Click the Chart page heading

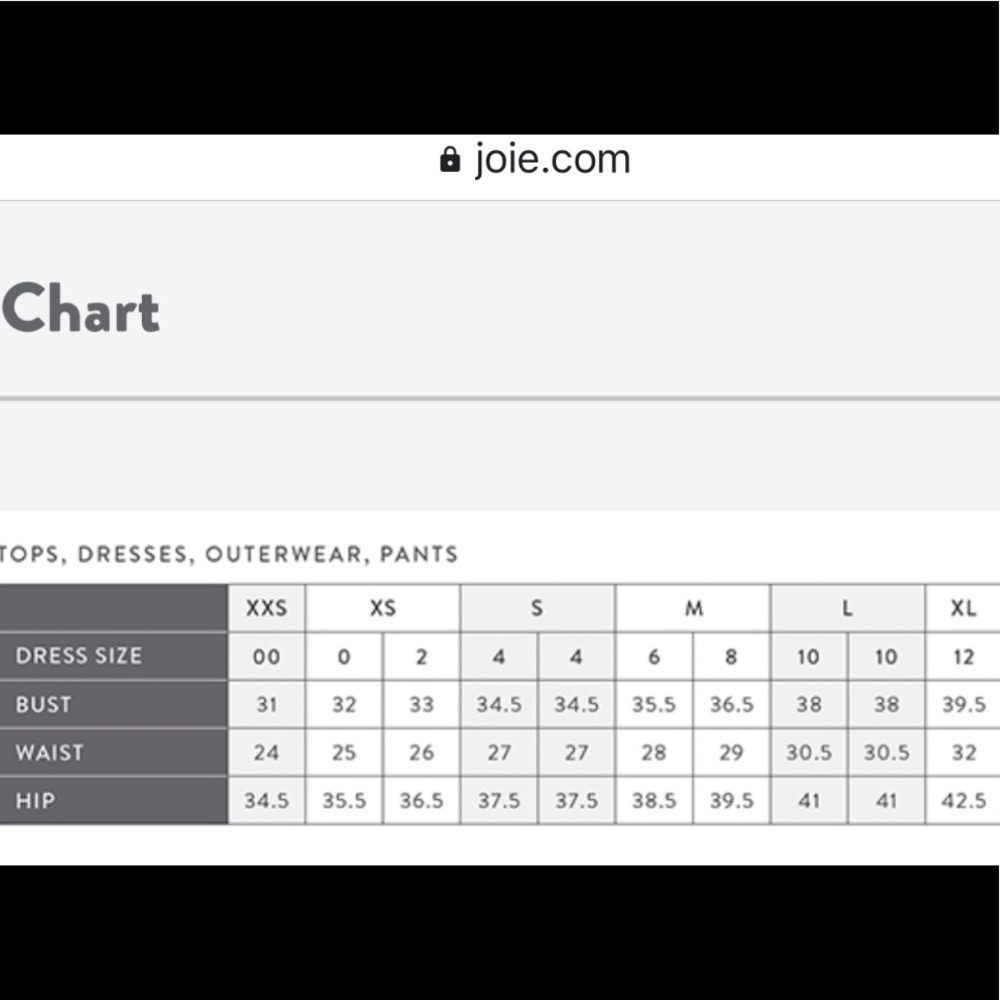coord(80,309)
